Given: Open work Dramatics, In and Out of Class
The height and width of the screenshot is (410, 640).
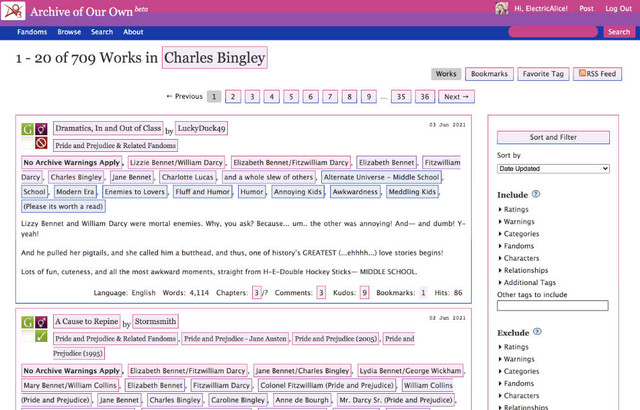Looking at the screenshot, I should [x=108, y=128].
